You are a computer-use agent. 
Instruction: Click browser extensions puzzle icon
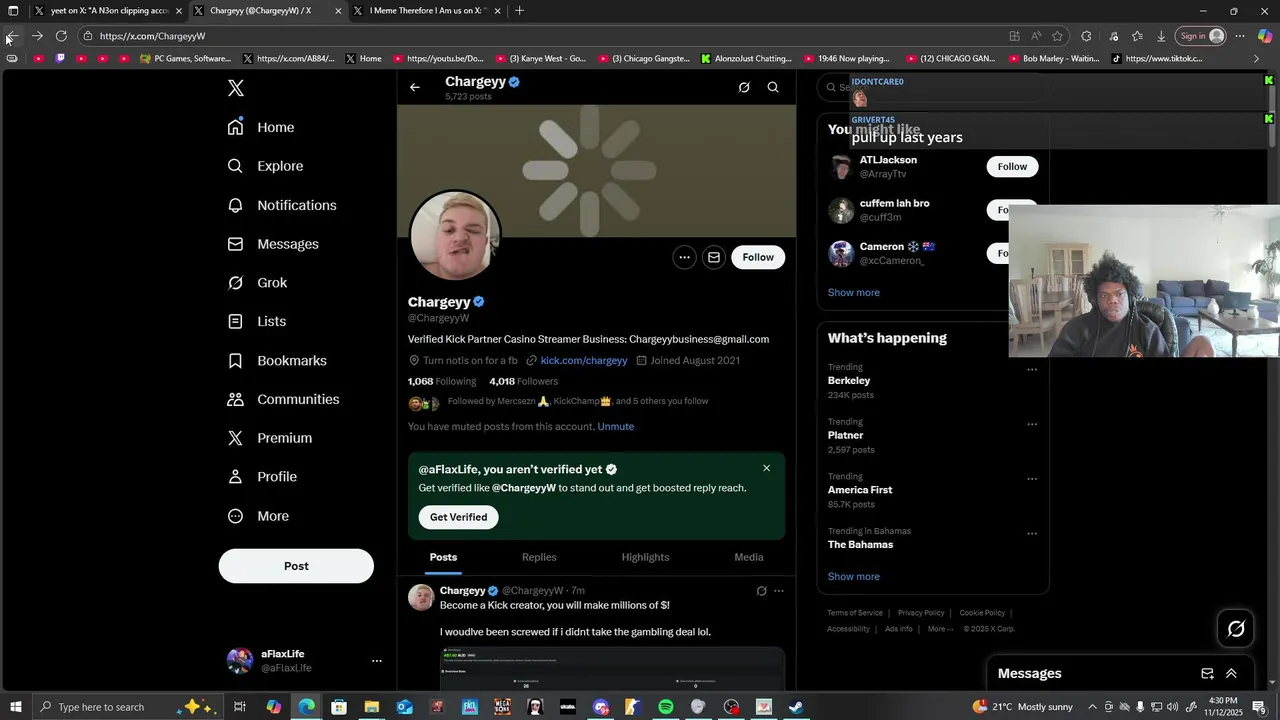pyautogui.click(x=1086, y=36)
